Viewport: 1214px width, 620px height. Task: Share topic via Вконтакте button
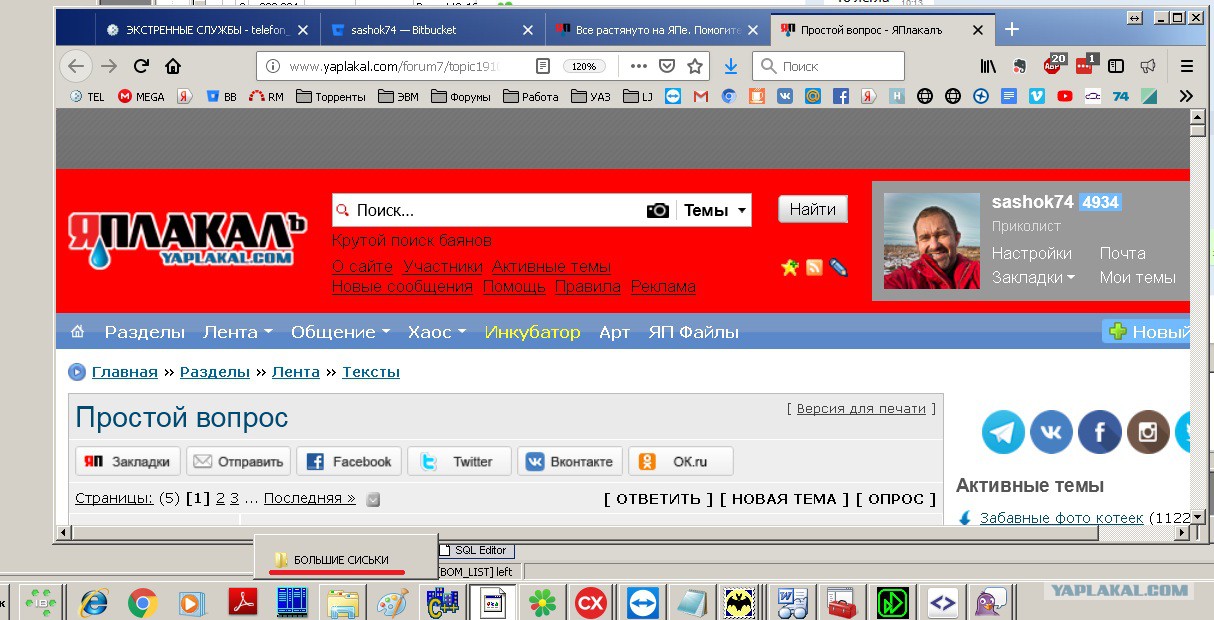570,461
